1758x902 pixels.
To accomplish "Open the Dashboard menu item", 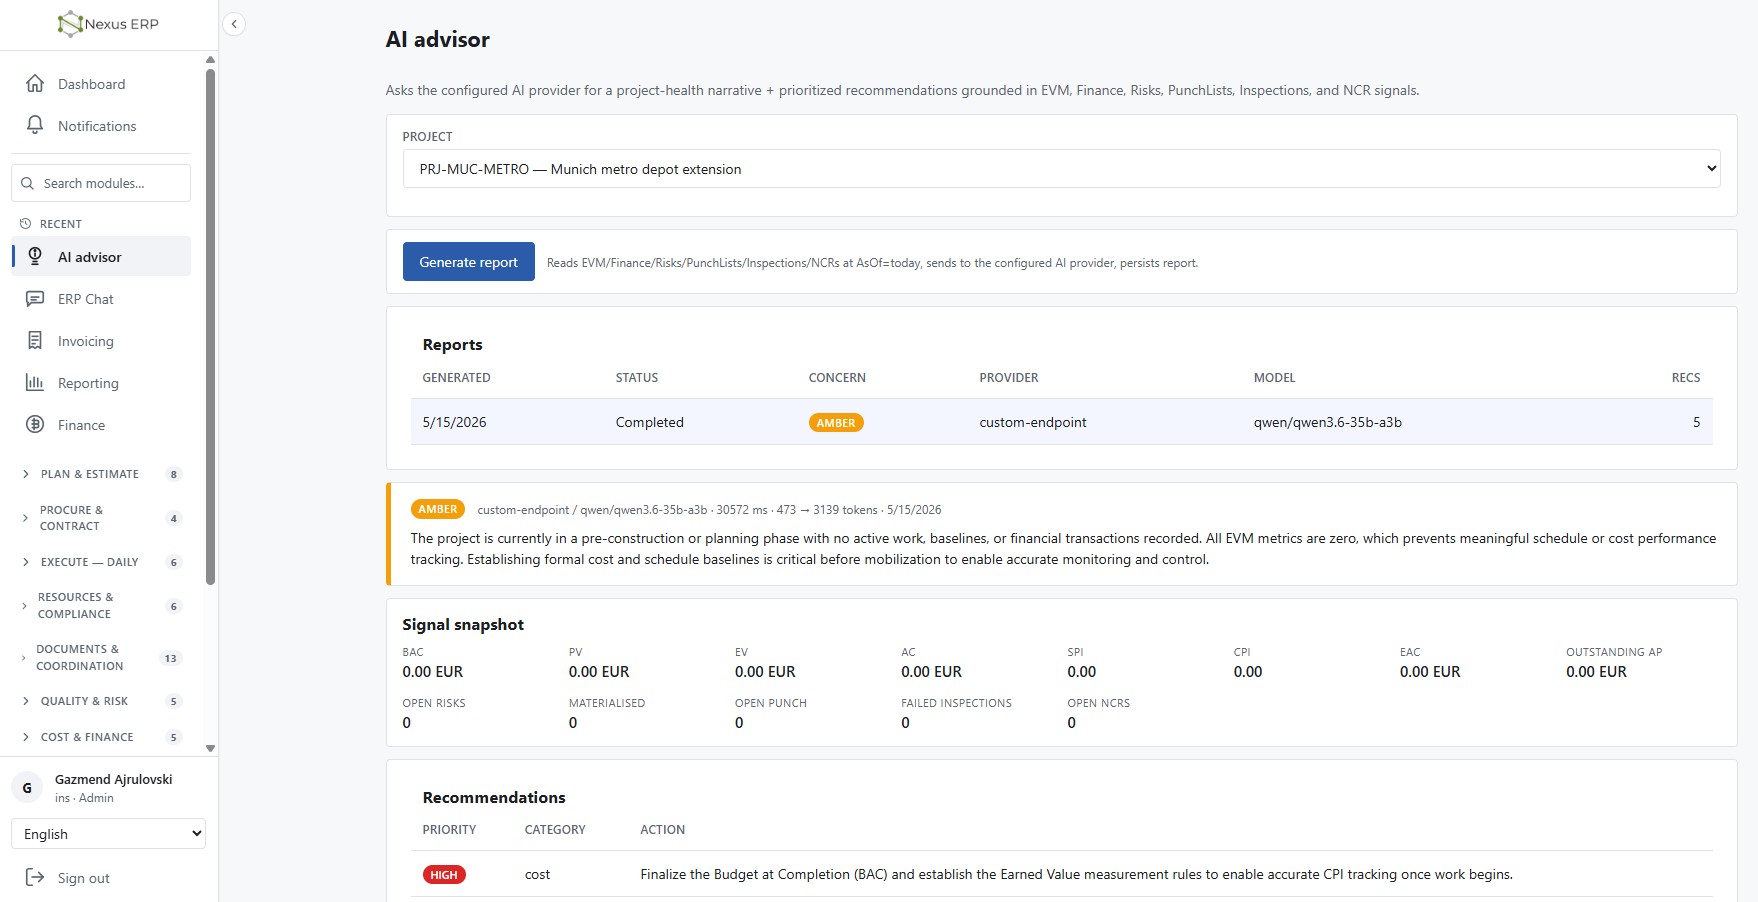I will coord(101,84).
